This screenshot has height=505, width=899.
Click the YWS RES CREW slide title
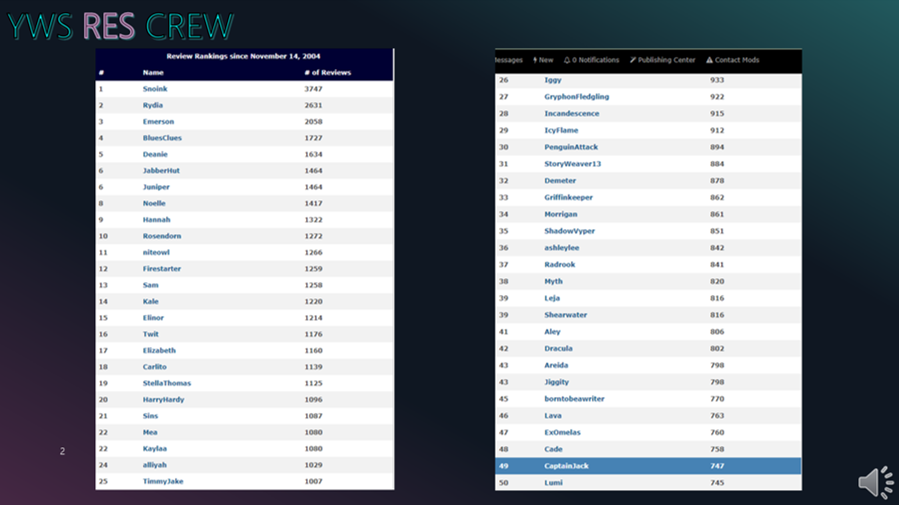(120, 26)
